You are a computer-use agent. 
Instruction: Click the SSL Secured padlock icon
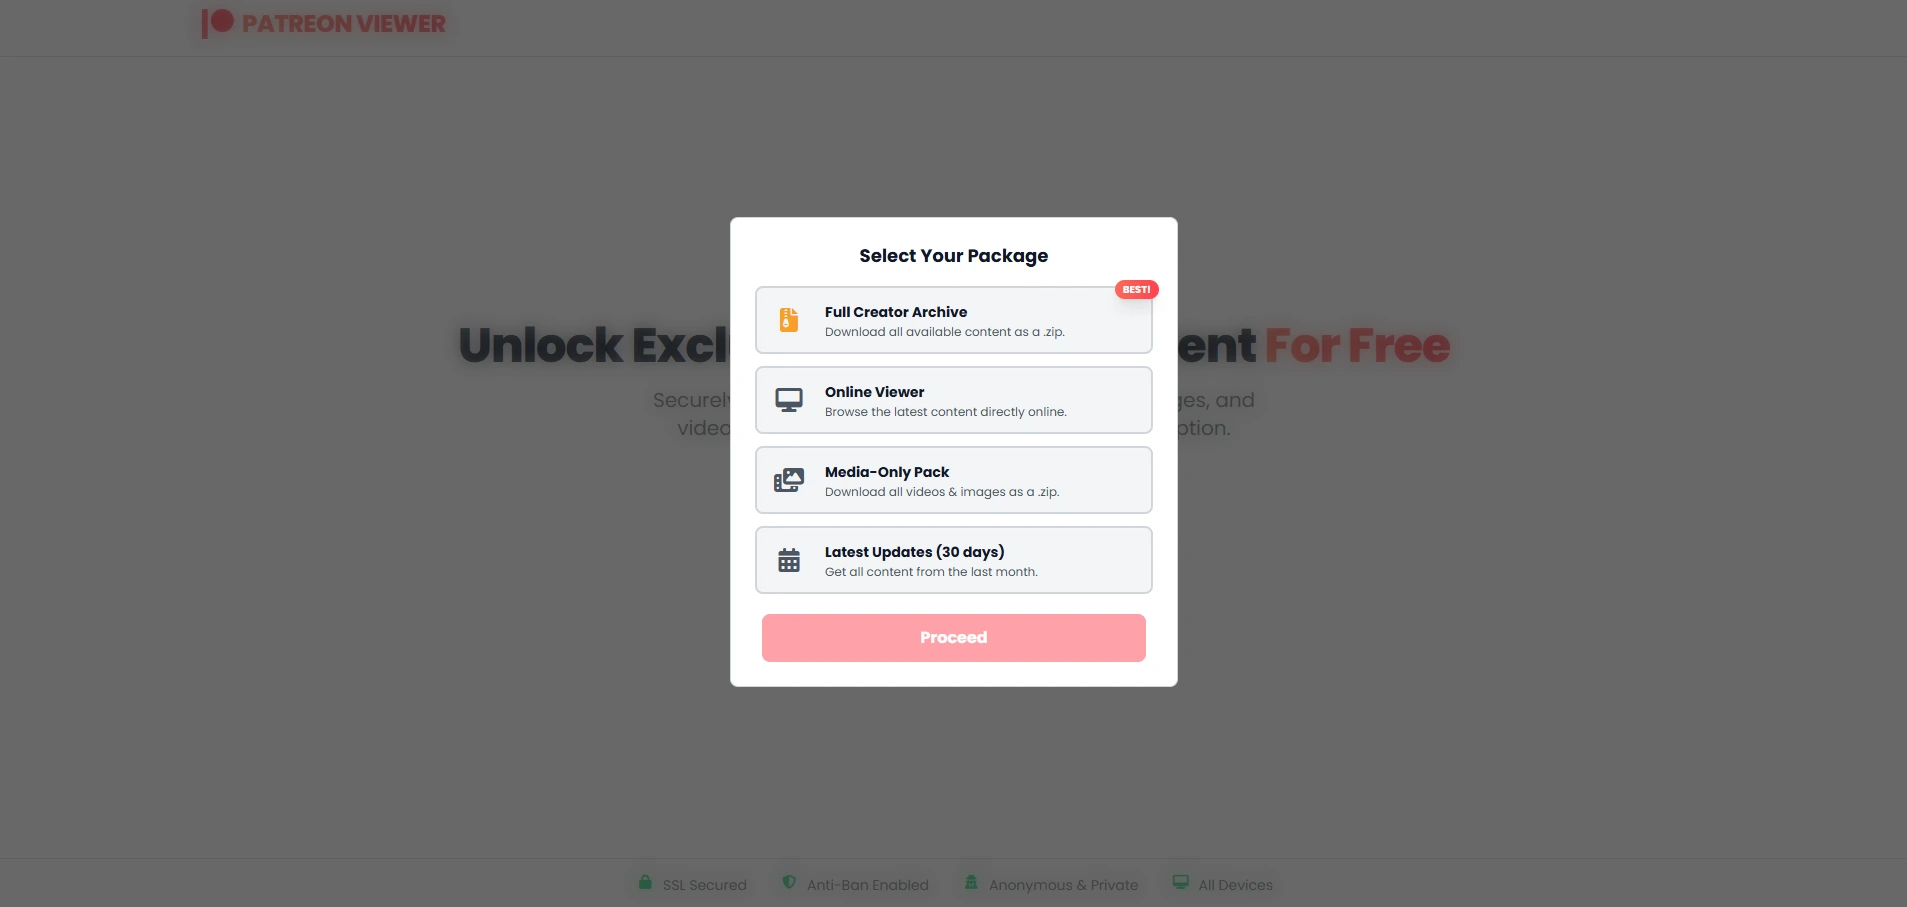644,882
